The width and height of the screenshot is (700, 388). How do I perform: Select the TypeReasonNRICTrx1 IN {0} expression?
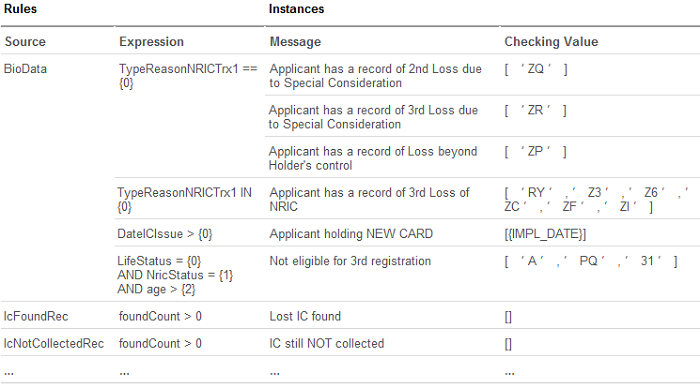tap(184, 200)
